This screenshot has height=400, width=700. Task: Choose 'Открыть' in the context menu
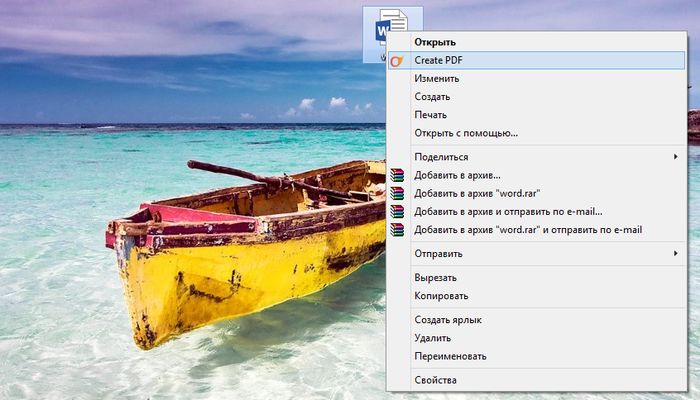(435, 42)
